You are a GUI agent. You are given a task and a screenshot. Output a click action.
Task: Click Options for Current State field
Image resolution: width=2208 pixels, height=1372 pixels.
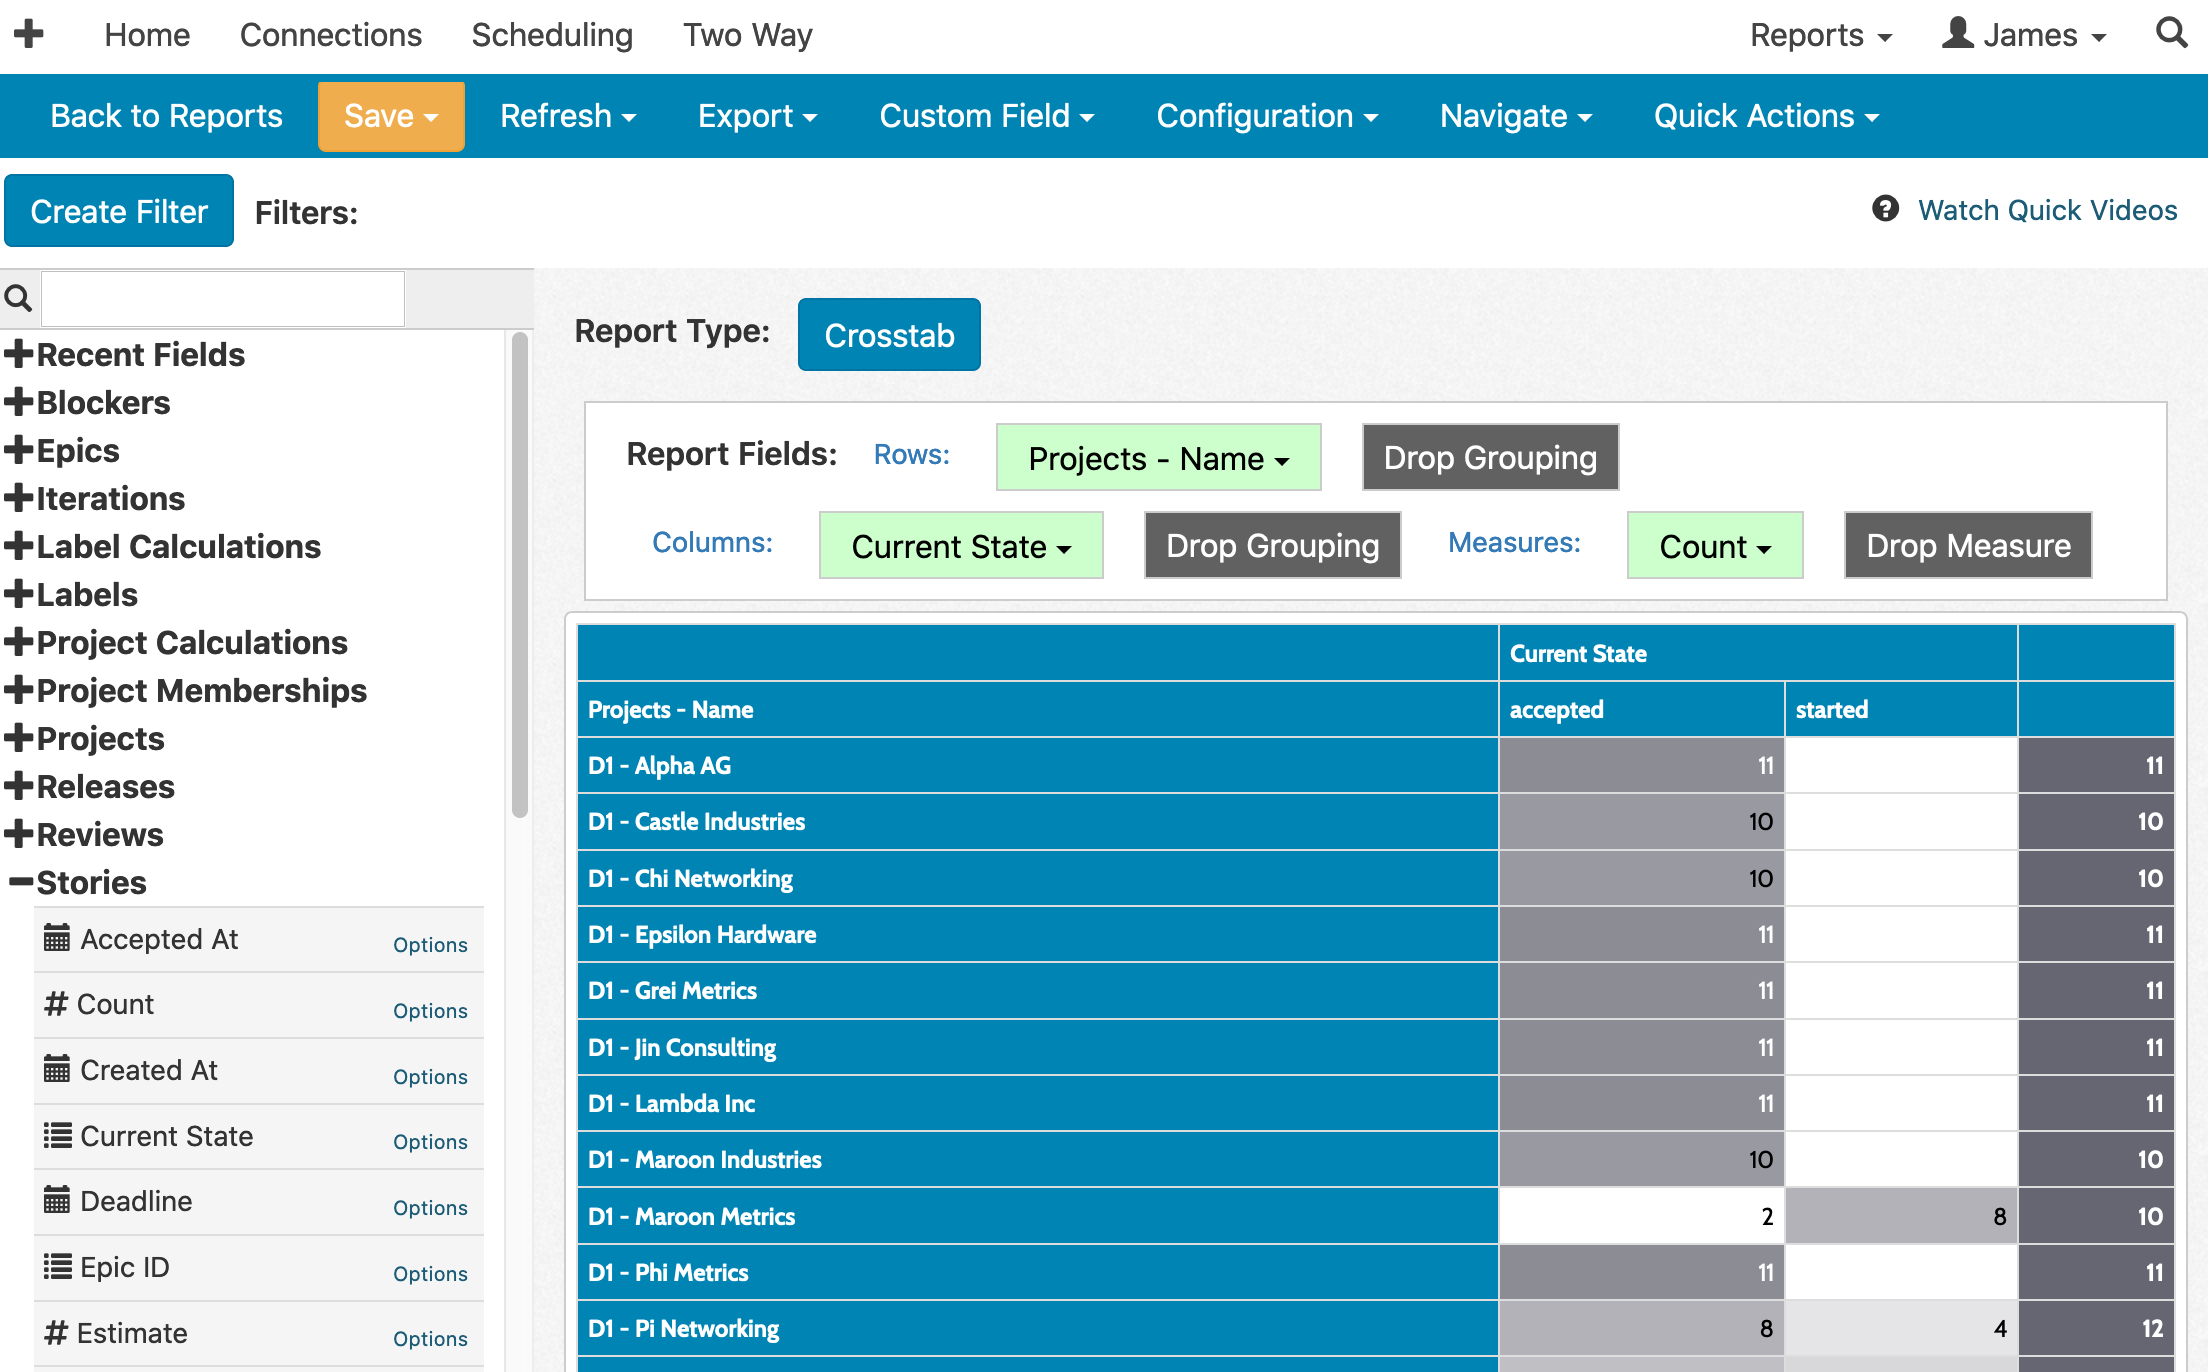(x=430, y=1142)
